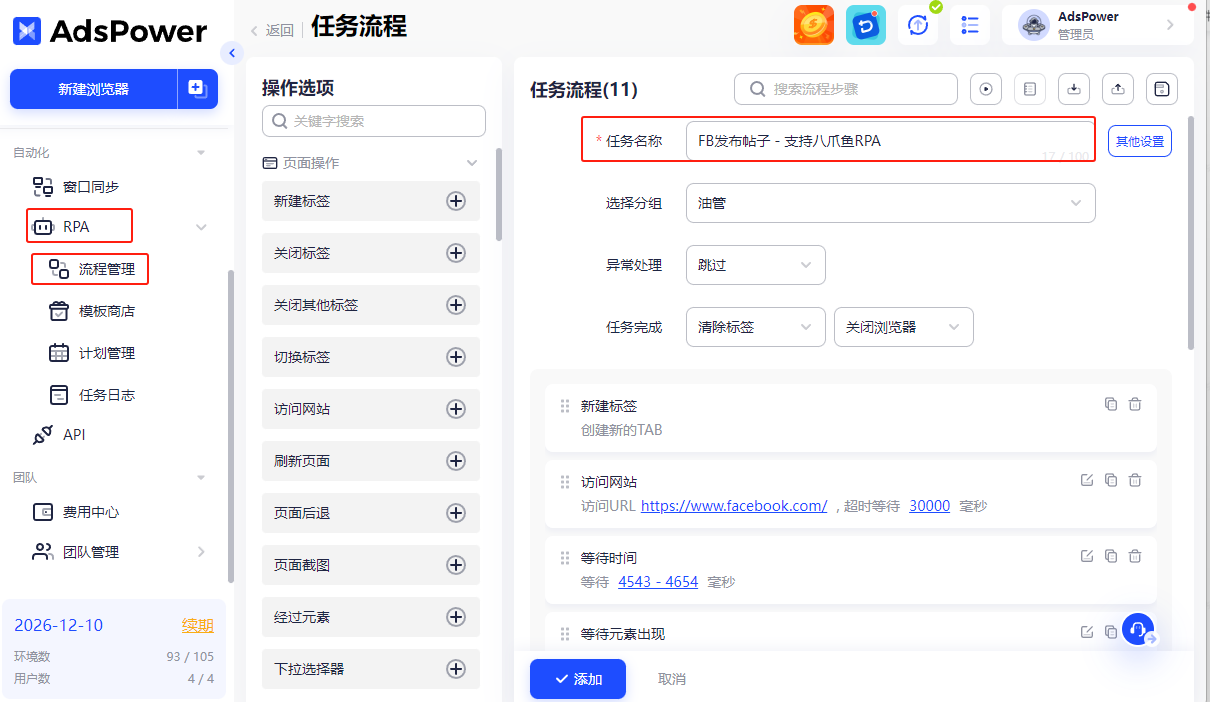The height and width of the screenshot is (702, 1210).
Task: Edit the 访问网站 step
Action: 1087,480
